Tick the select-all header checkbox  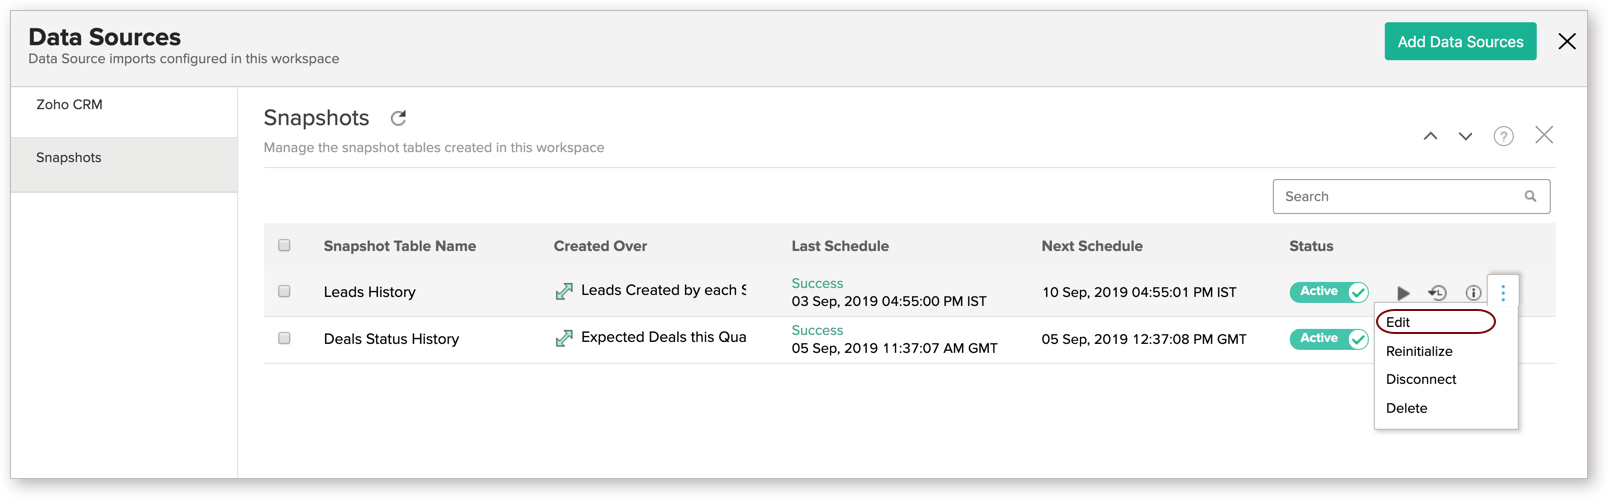(284, 245)
